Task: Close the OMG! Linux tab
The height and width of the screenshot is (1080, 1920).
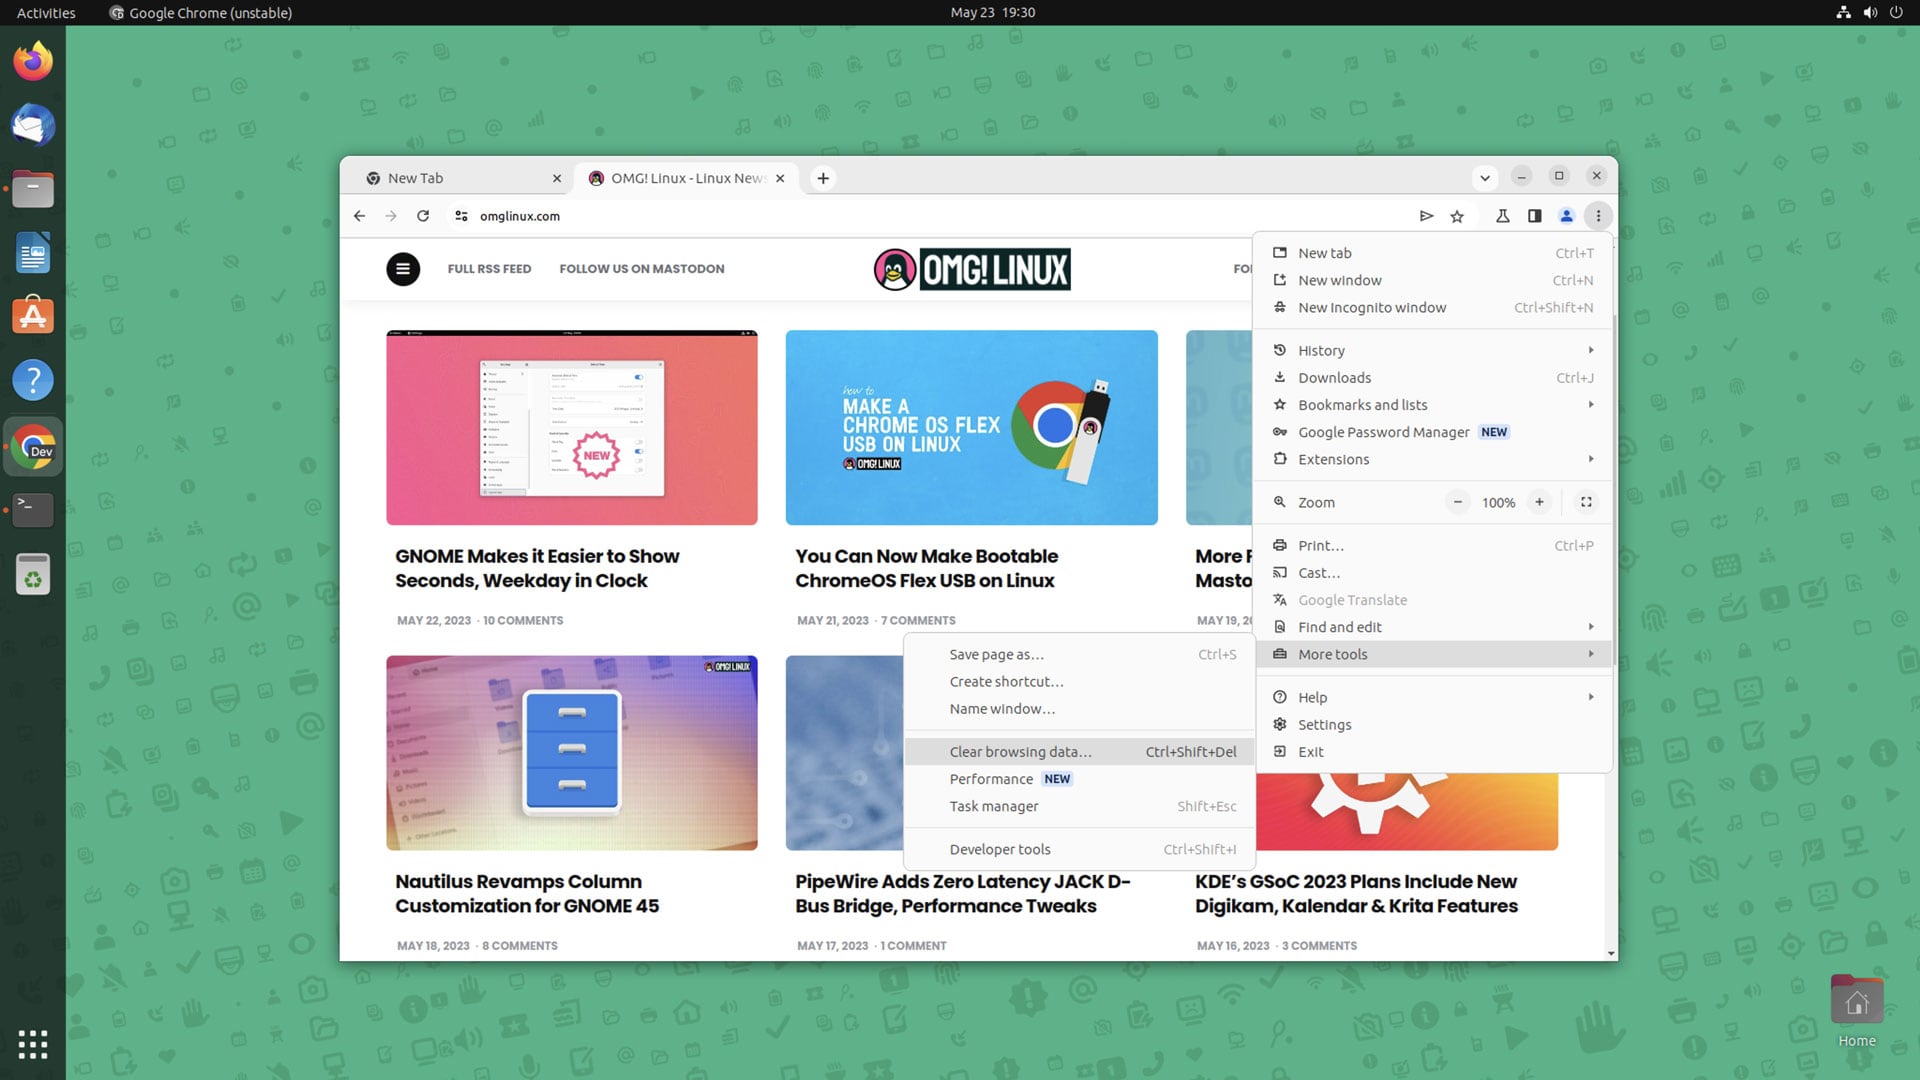Action: pos(780,178)
